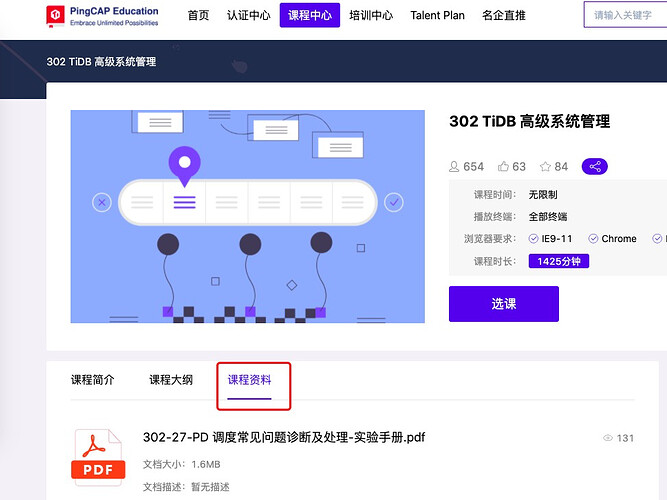Screen dimensions: 667x500
Task: Switch to the 课程简介 tab
Action: click(93, 380)
